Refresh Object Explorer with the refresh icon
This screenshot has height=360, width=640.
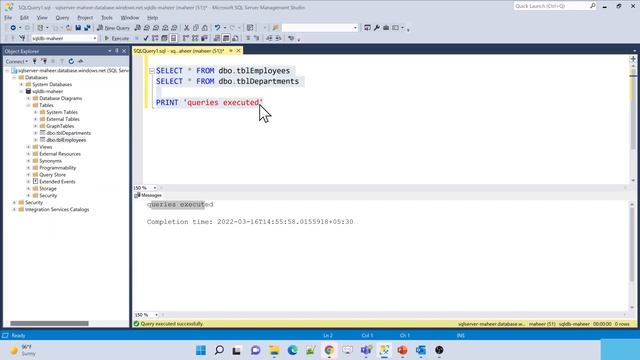[x=71, y=61]
